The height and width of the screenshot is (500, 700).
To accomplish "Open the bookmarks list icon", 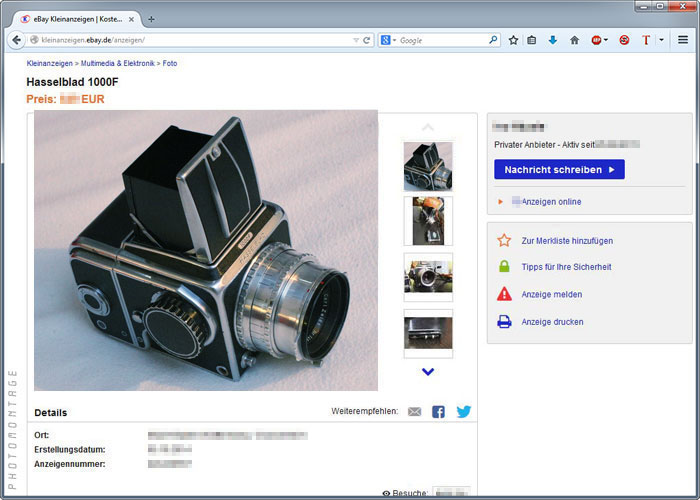I will [531, 40].
